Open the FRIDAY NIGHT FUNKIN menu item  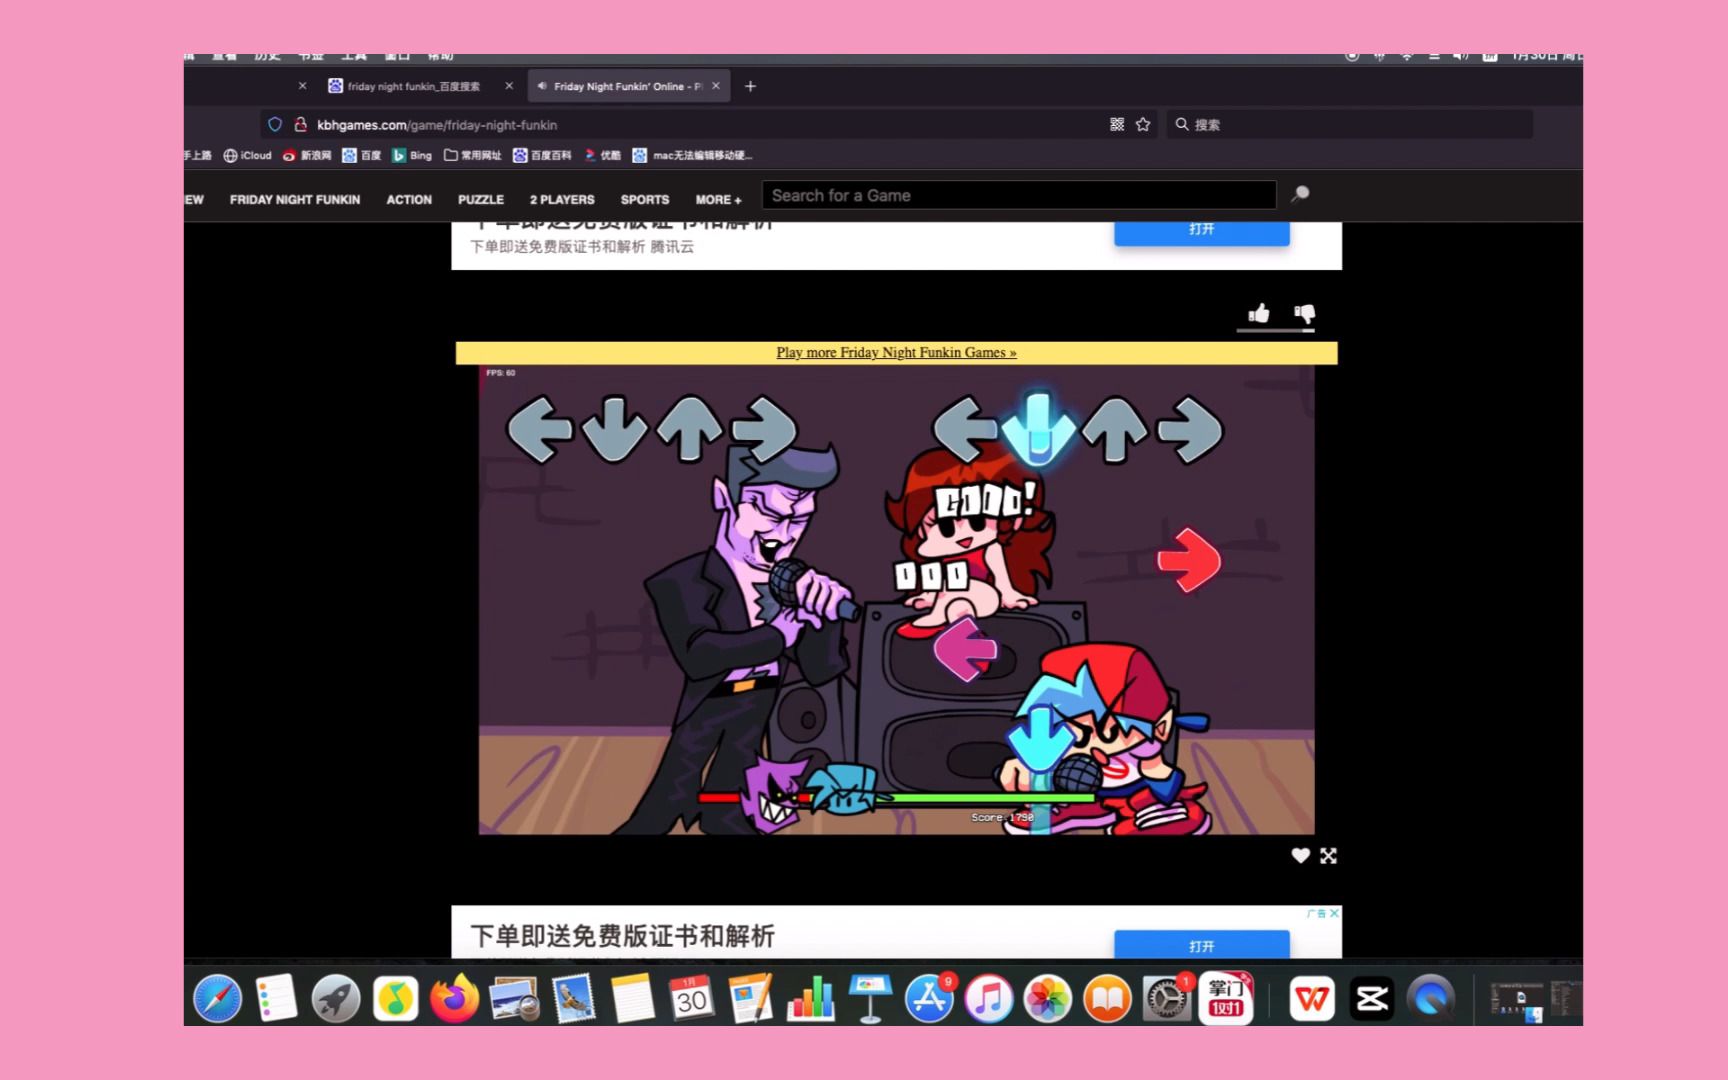pyautogui.click(x=295, y=199)
